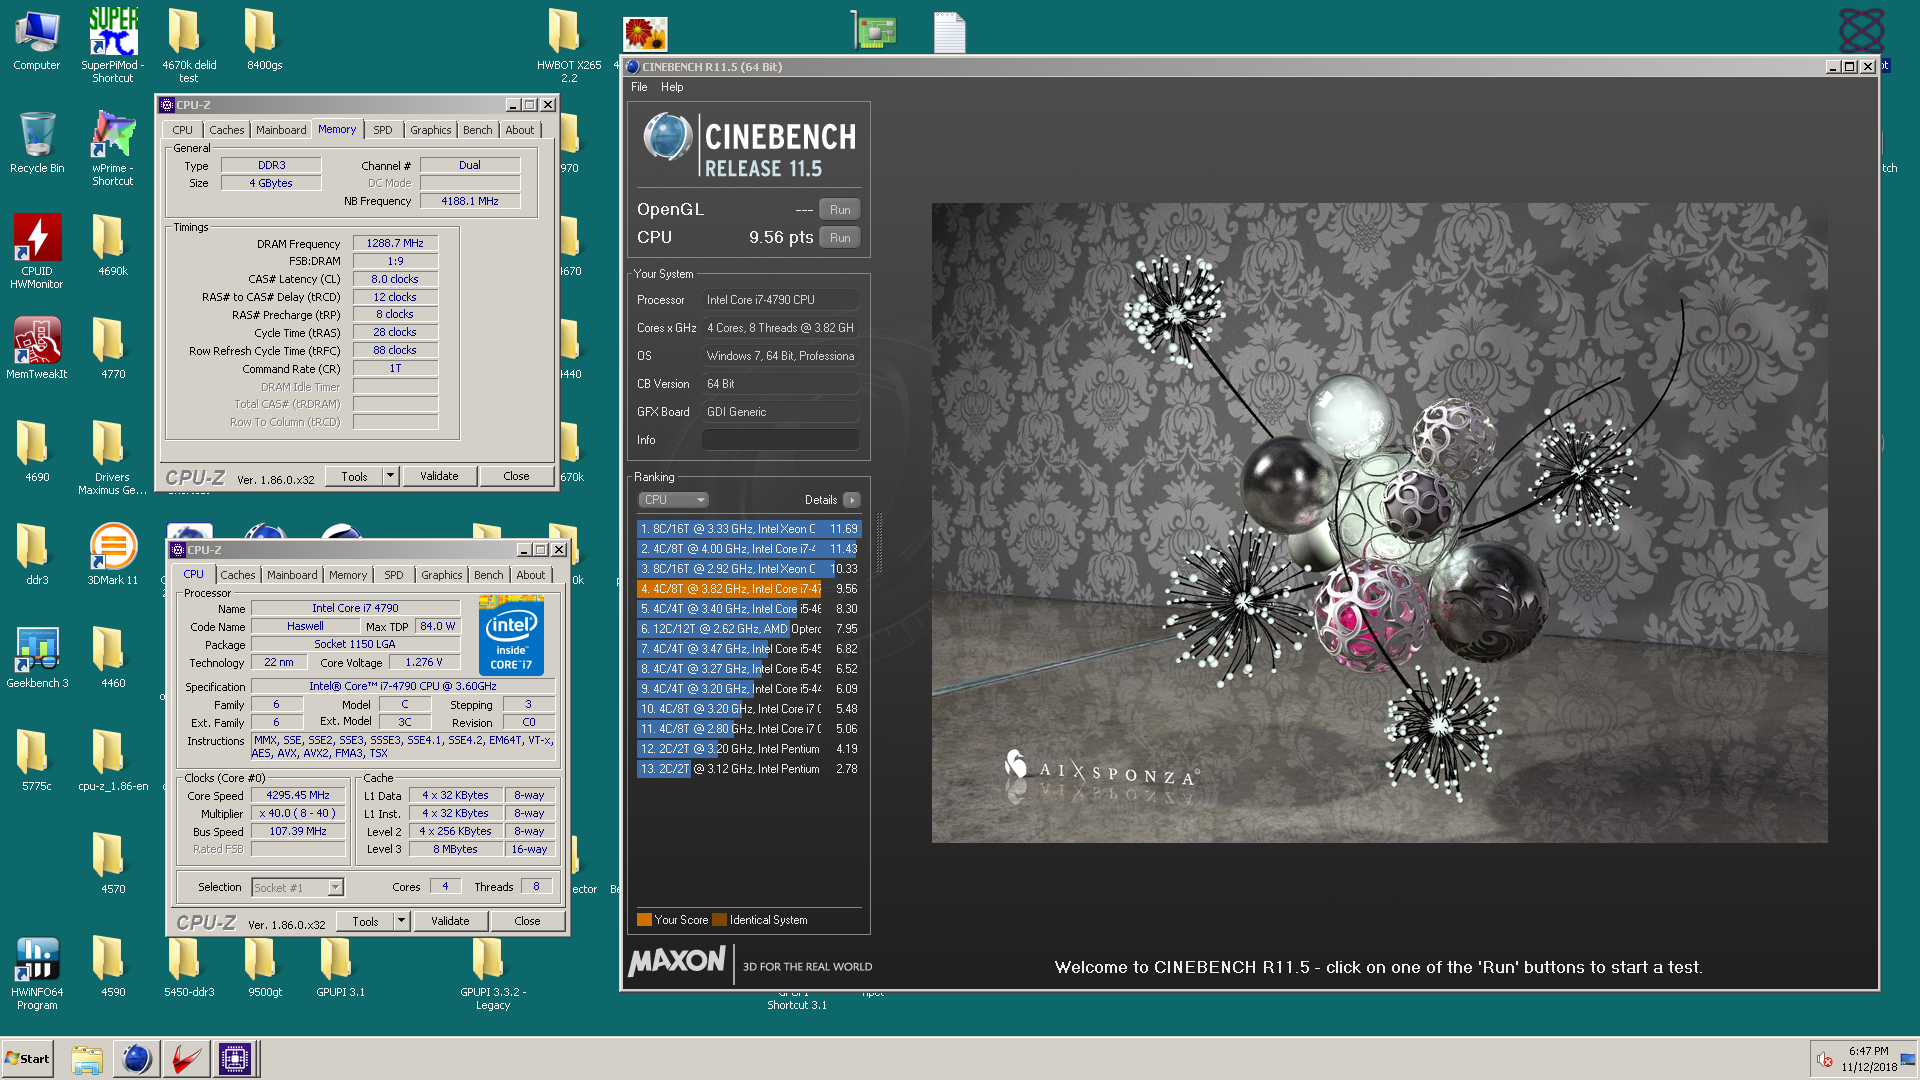Select the 9500gt folder icon
The width and height of the screenshot is (1920, 1080).
[x=264, y=967]
